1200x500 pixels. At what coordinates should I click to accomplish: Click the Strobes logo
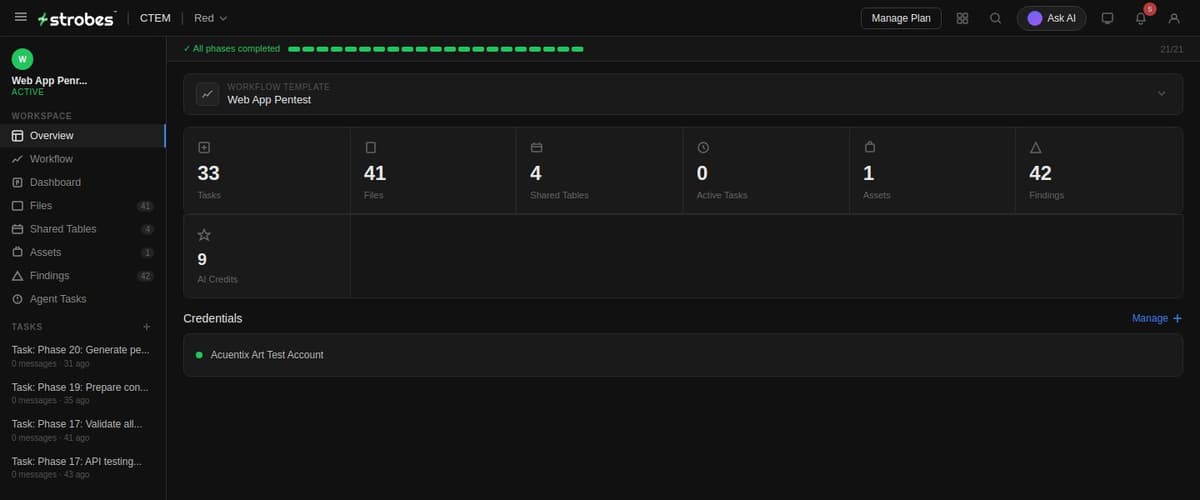[x=75, y=18]
